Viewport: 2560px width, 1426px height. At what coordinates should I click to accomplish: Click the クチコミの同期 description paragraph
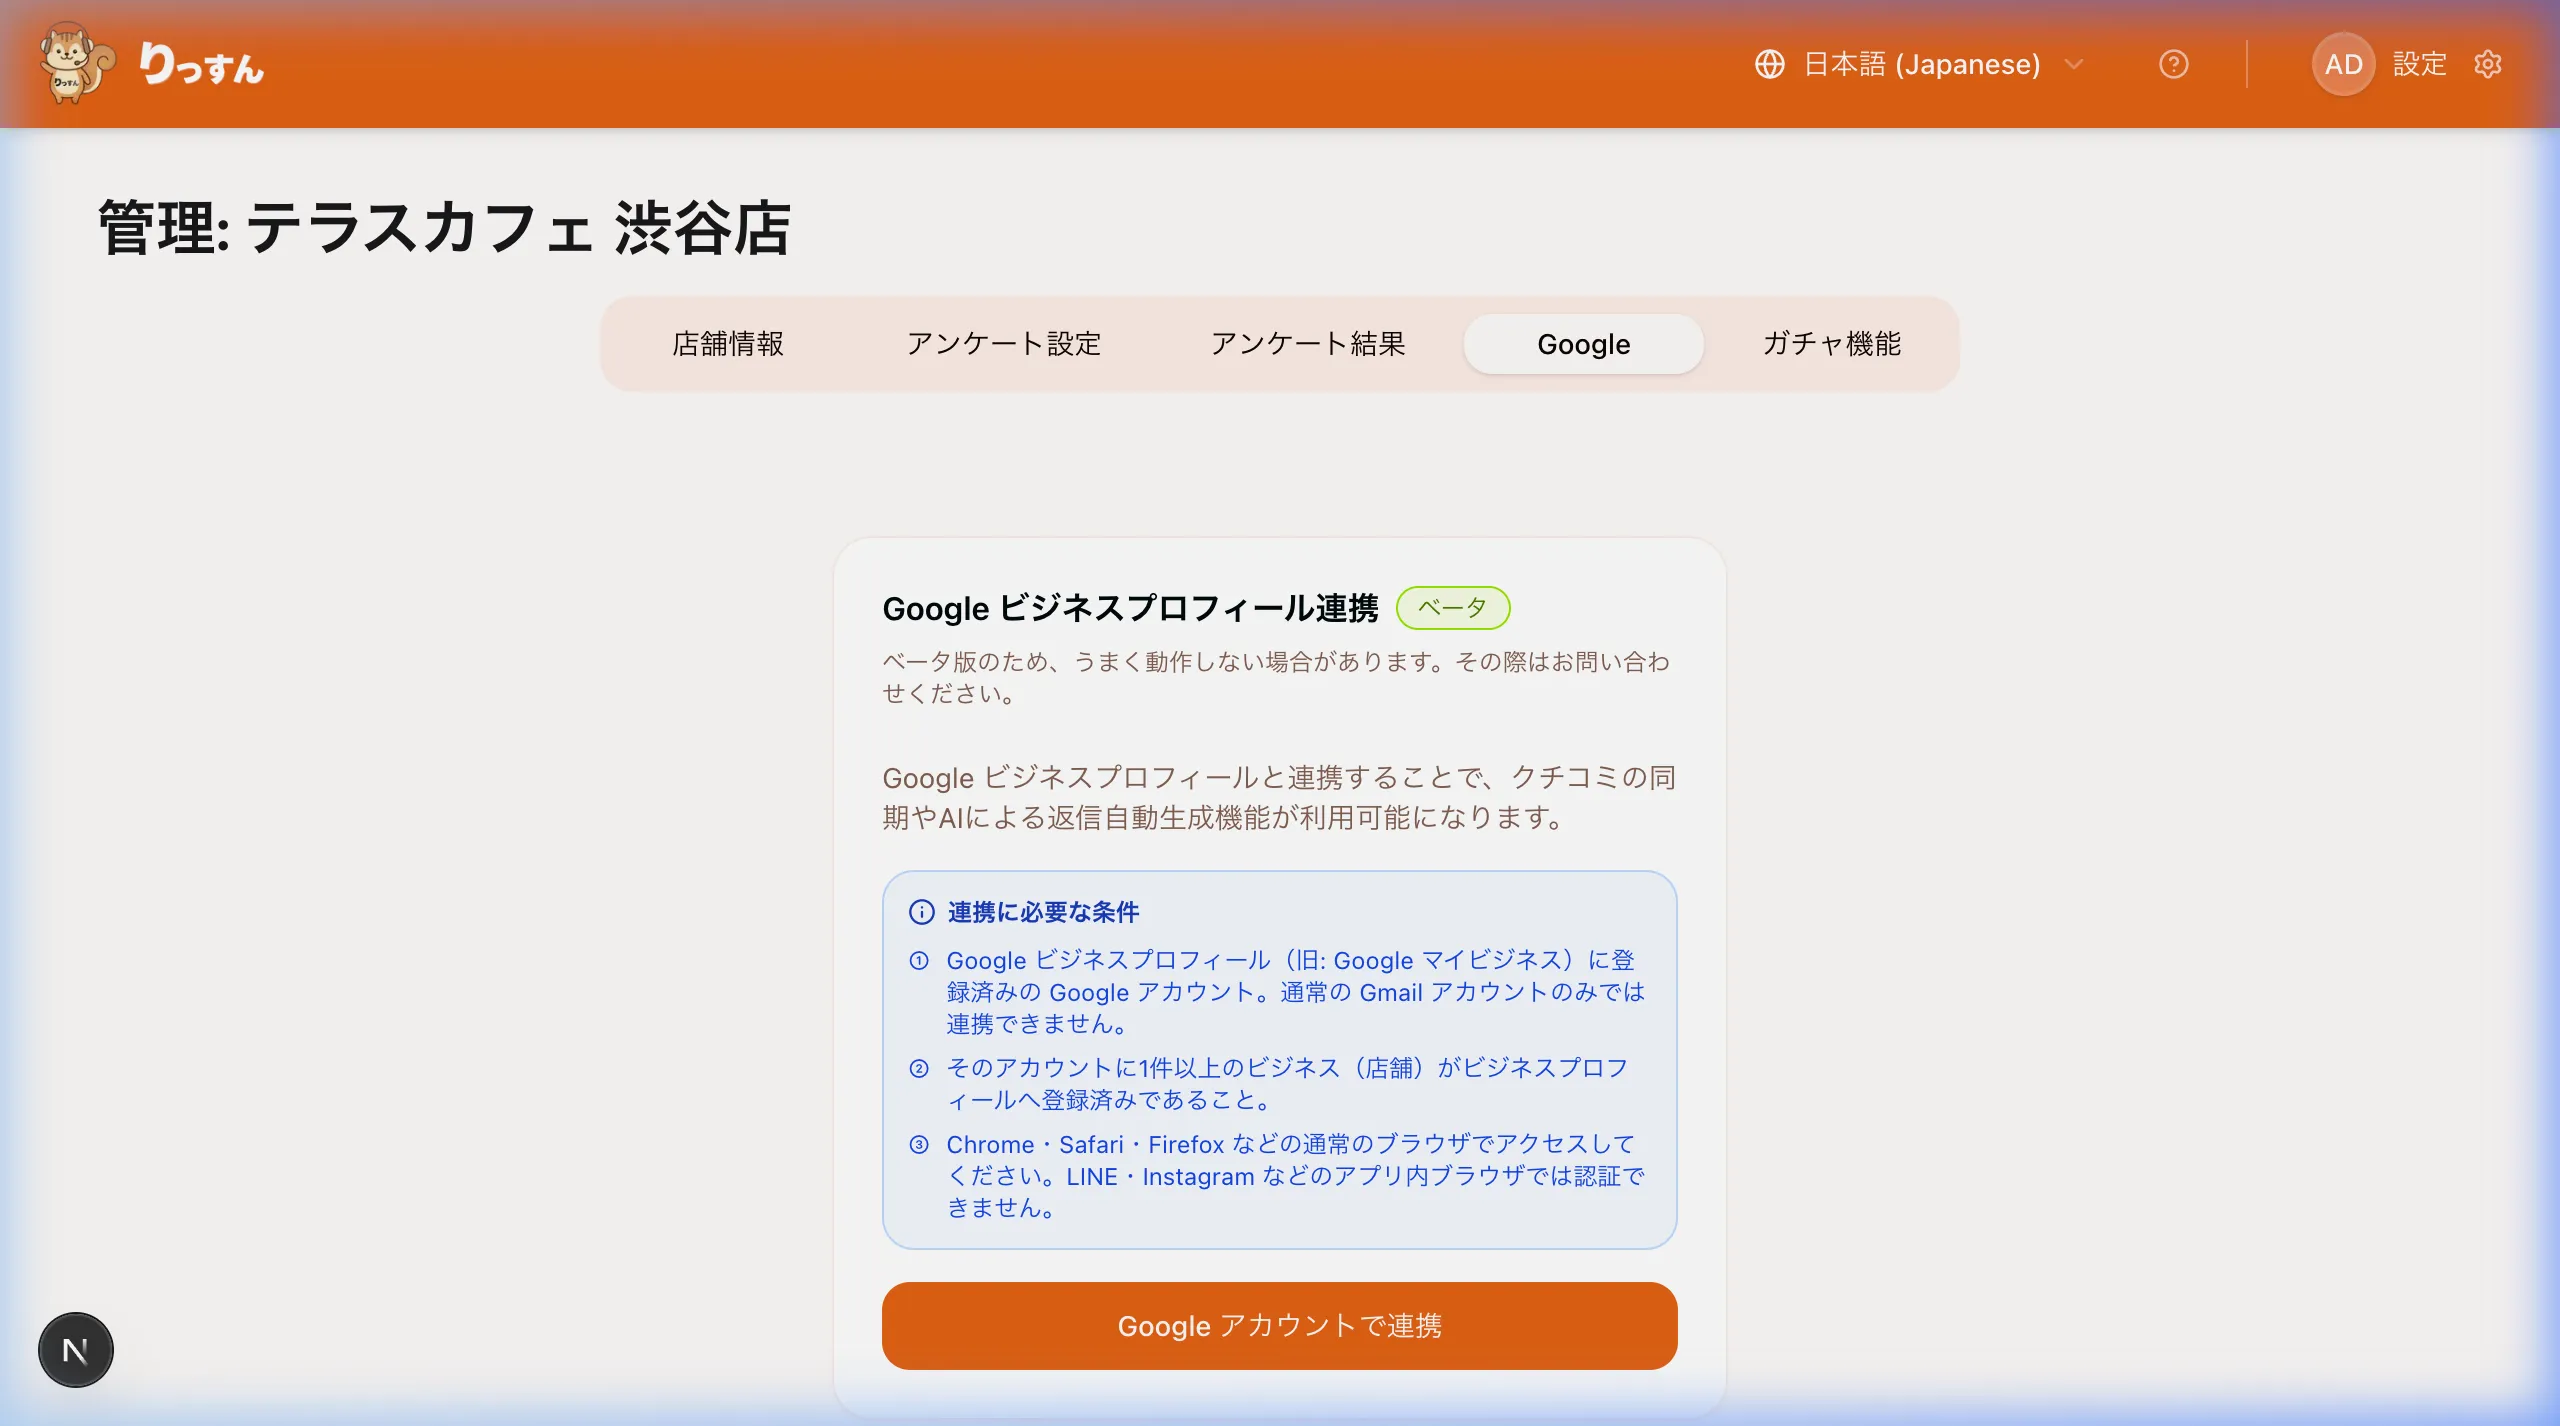coord(1279,797)
